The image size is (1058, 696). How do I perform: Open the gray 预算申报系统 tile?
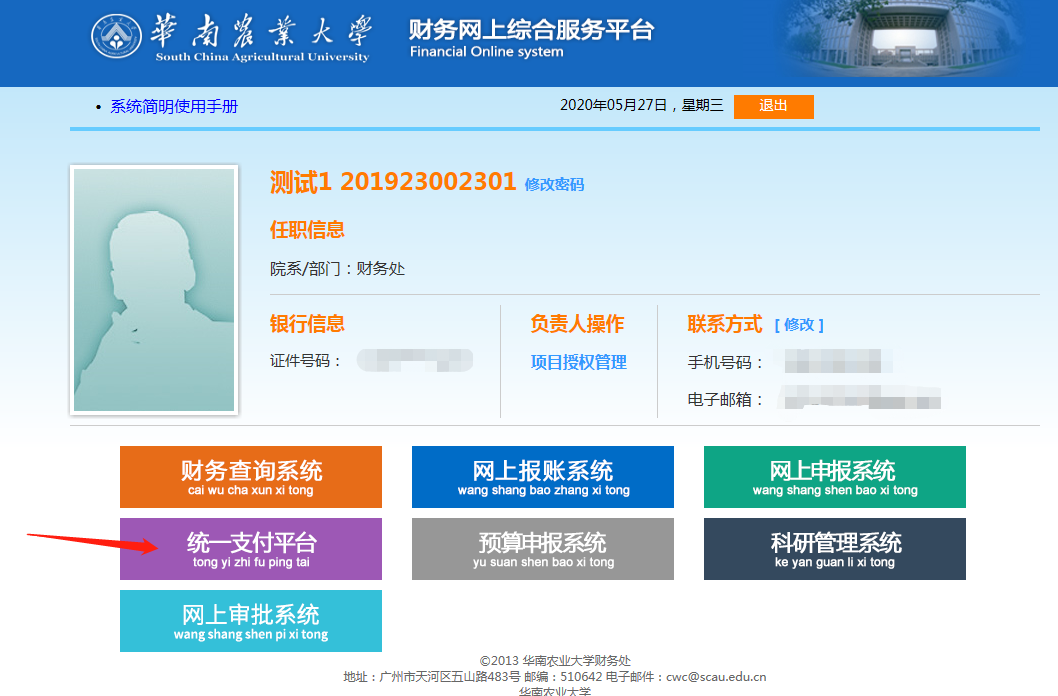pyautogui.click(x=543, y=549)
